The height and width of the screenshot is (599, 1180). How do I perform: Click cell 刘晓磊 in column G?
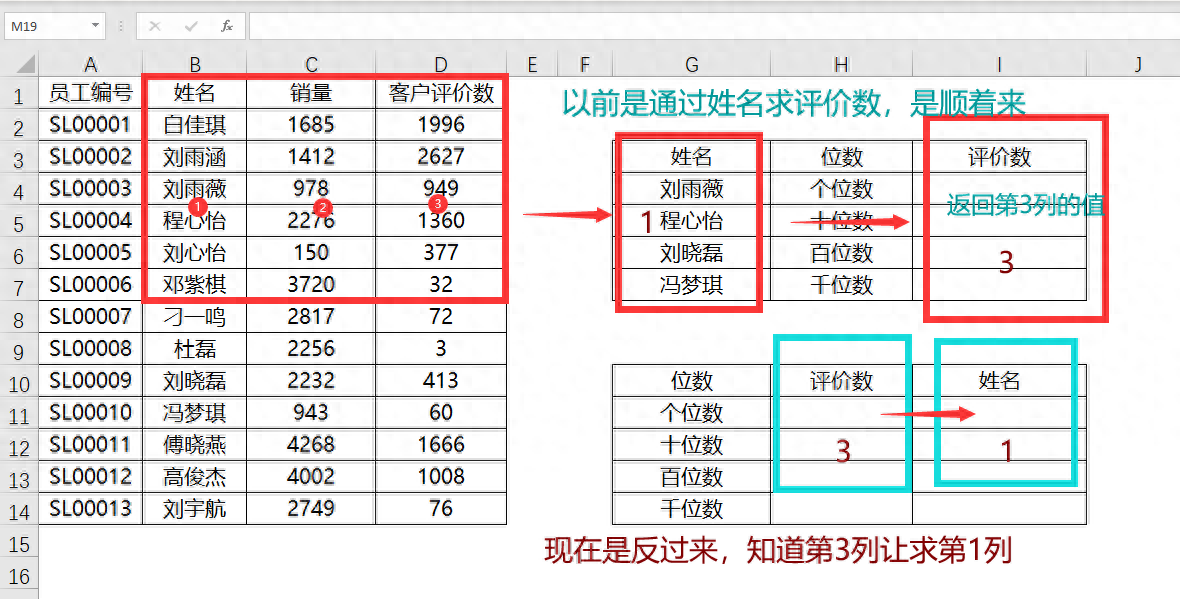click(x=692, y=253)
